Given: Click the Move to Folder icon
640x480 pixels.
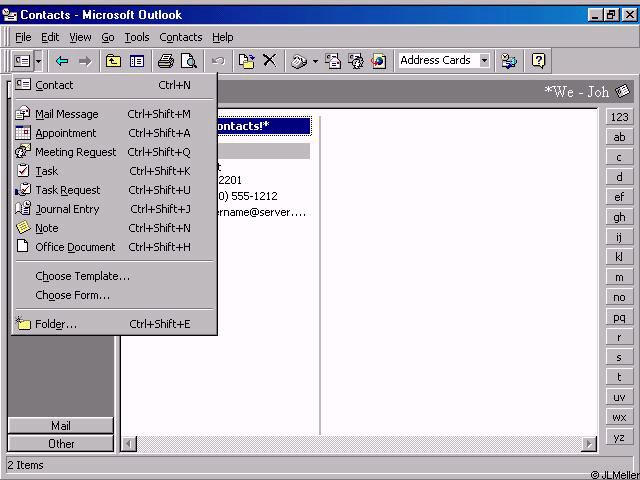Looking at the screenshot, I should (x=246, y=61).
